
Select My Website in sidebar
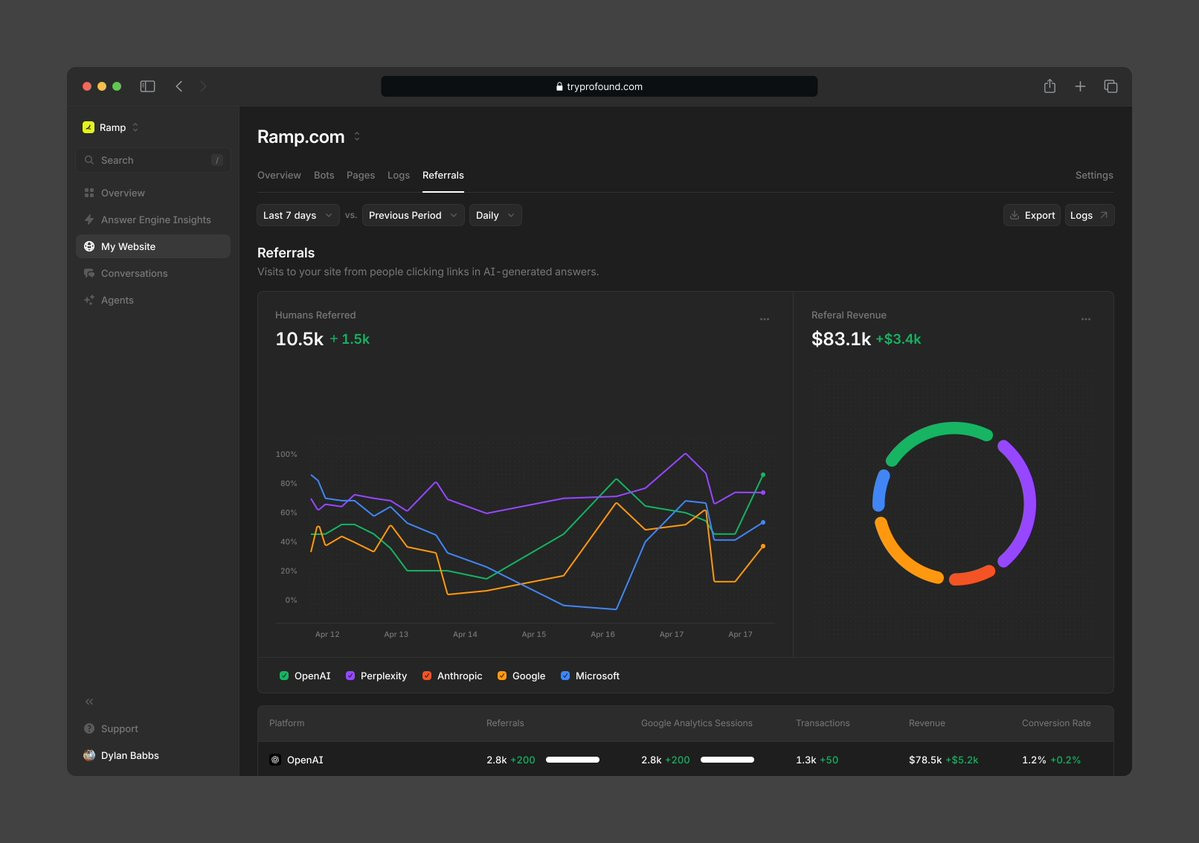pyautogui.click(x=153, y=246)
